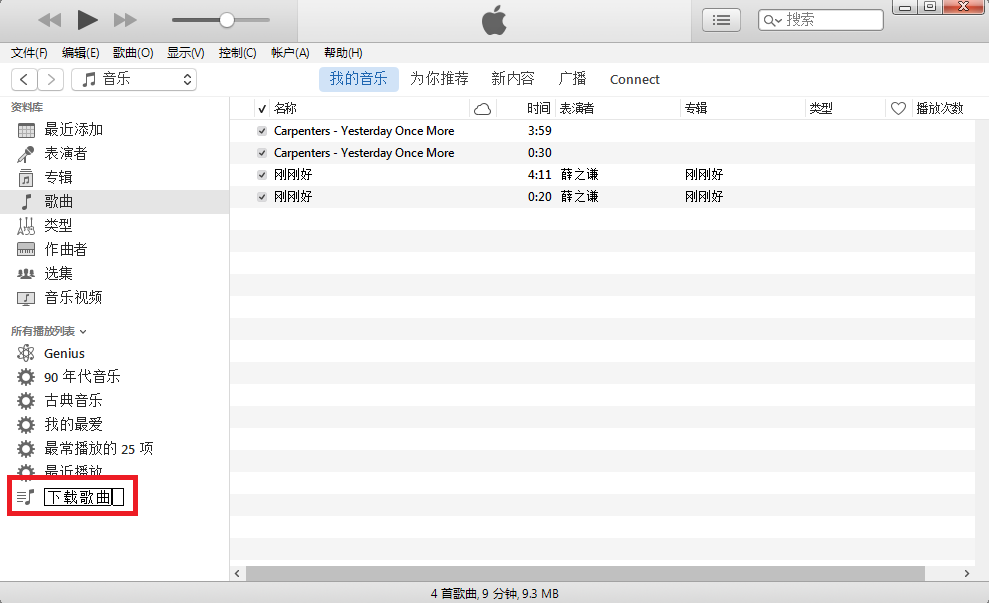Open the list view button in toolbar

coord(721,20)
